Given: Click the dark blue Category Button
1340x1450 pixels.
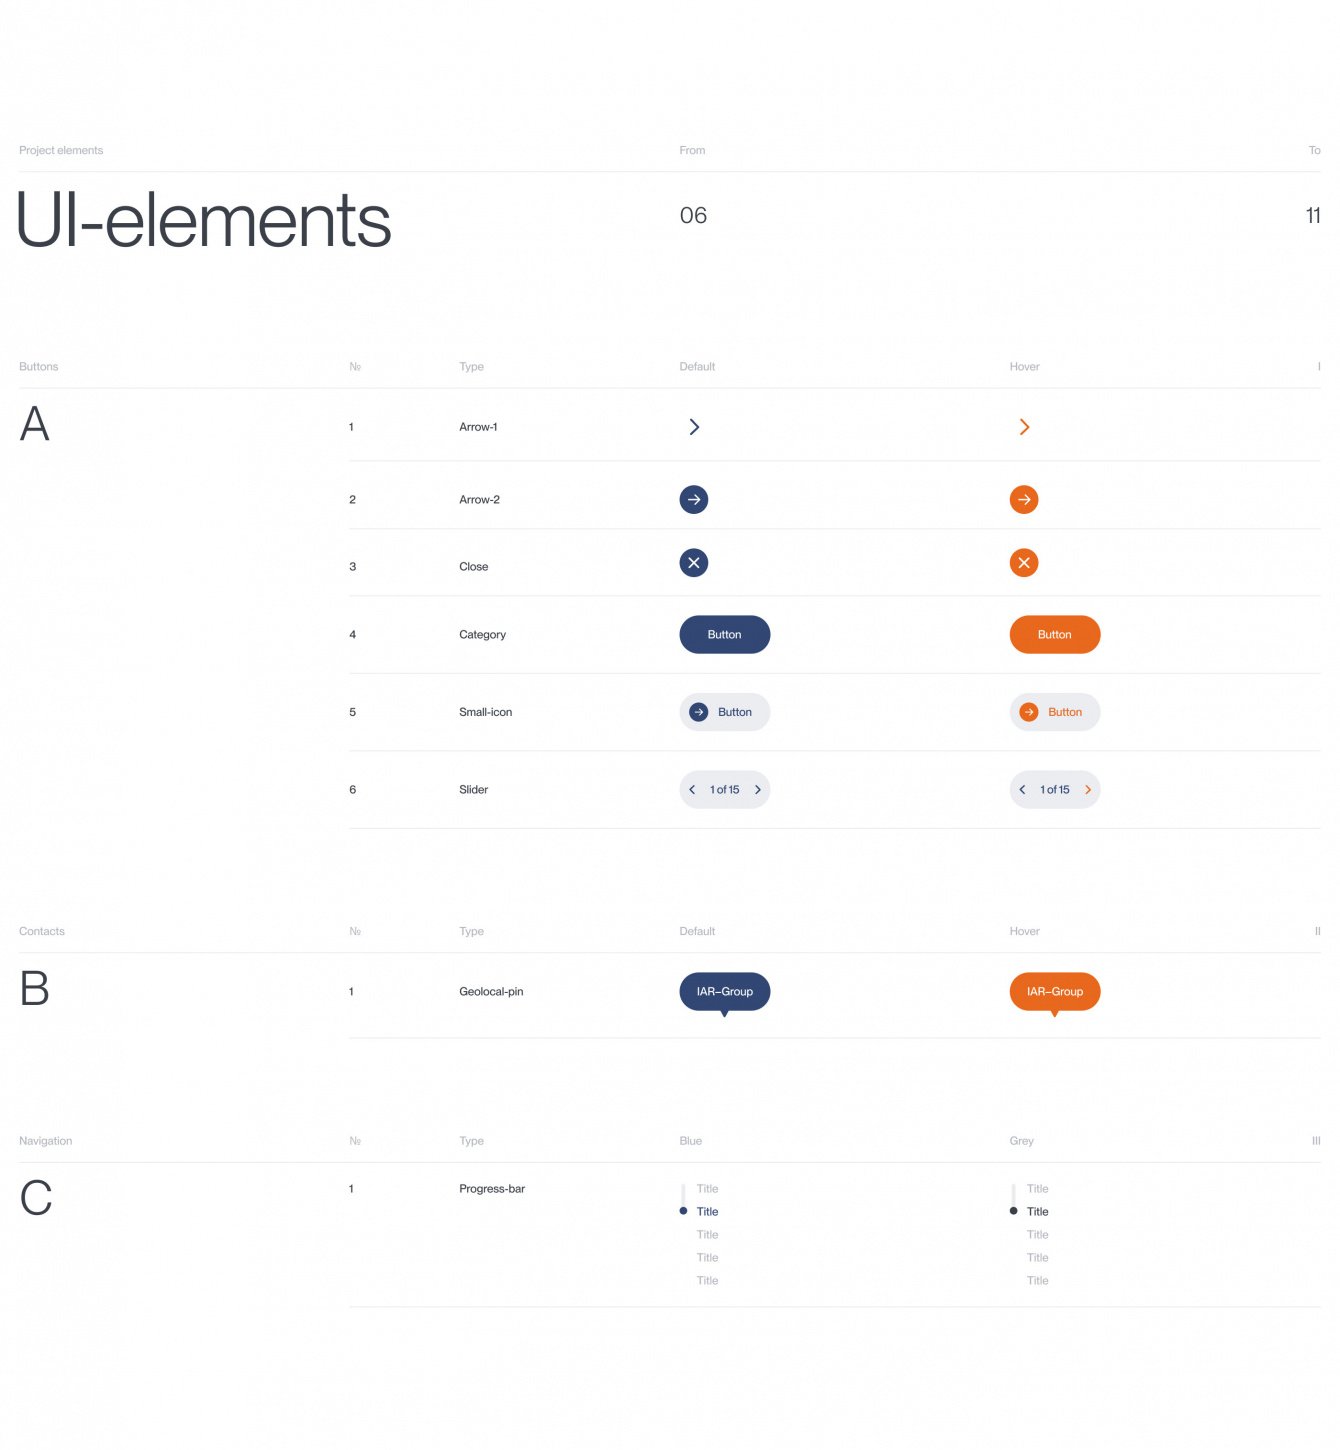Looking at the screenshot, I should tap(724, 635).
